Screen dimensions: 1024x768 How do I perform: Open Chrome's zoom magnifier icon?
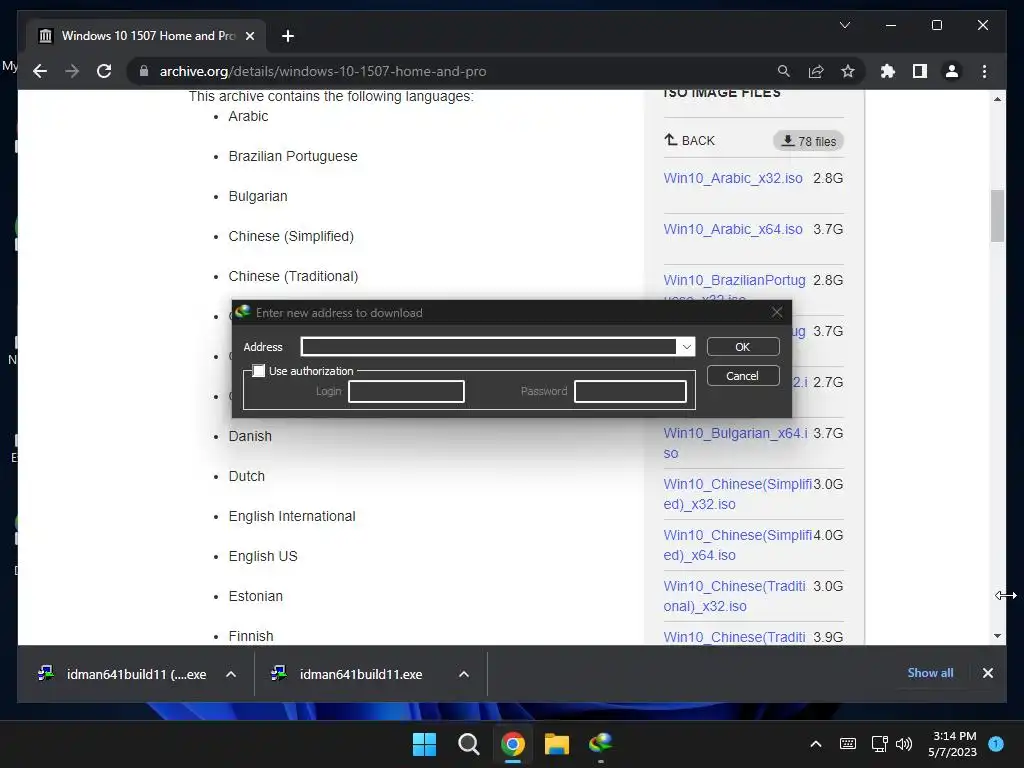[784, 71]
